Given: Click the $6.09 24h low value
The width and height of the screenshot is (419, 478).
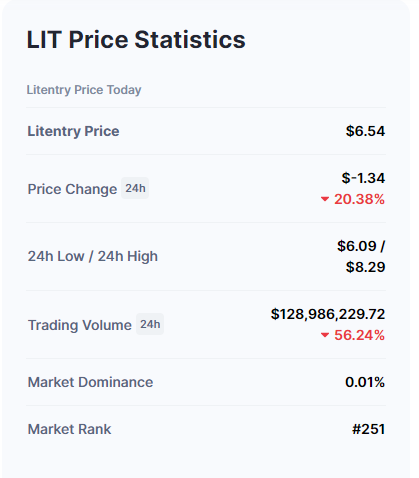Looking at the screenshot, I should pyautogui.click(x=357, y=246).
